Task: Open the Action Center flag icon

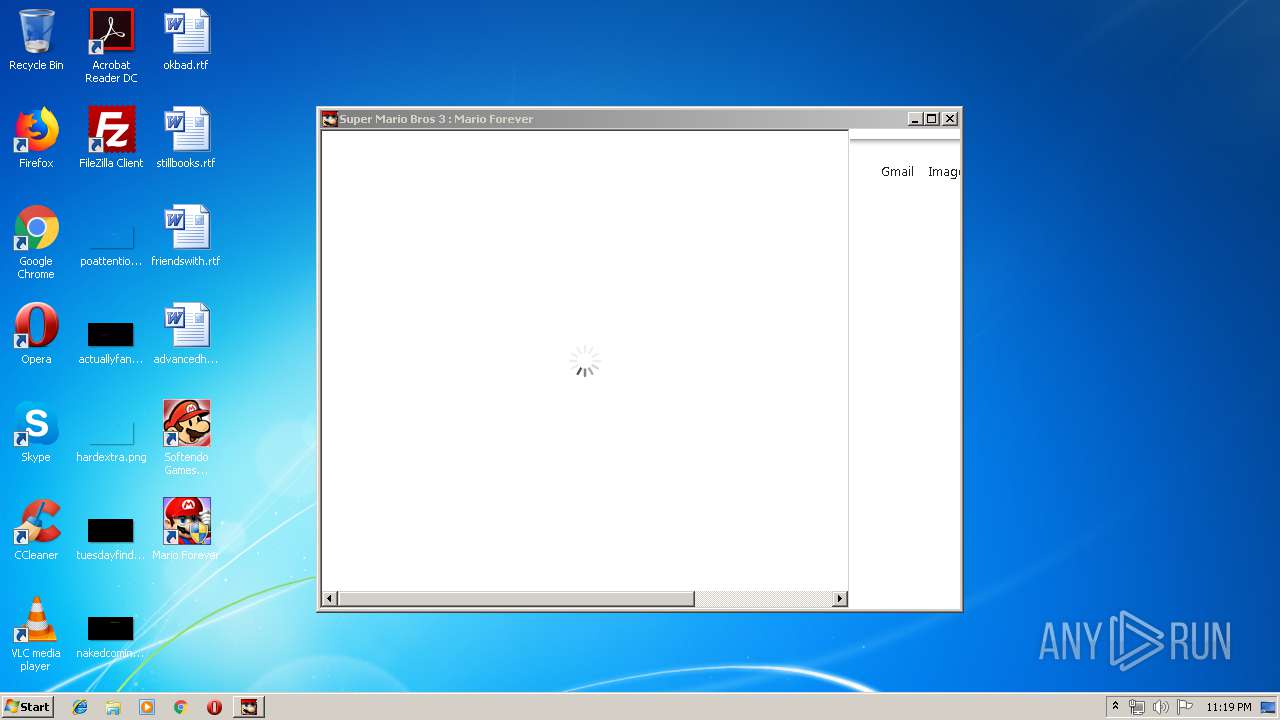Action: (x=1185, y=707)
